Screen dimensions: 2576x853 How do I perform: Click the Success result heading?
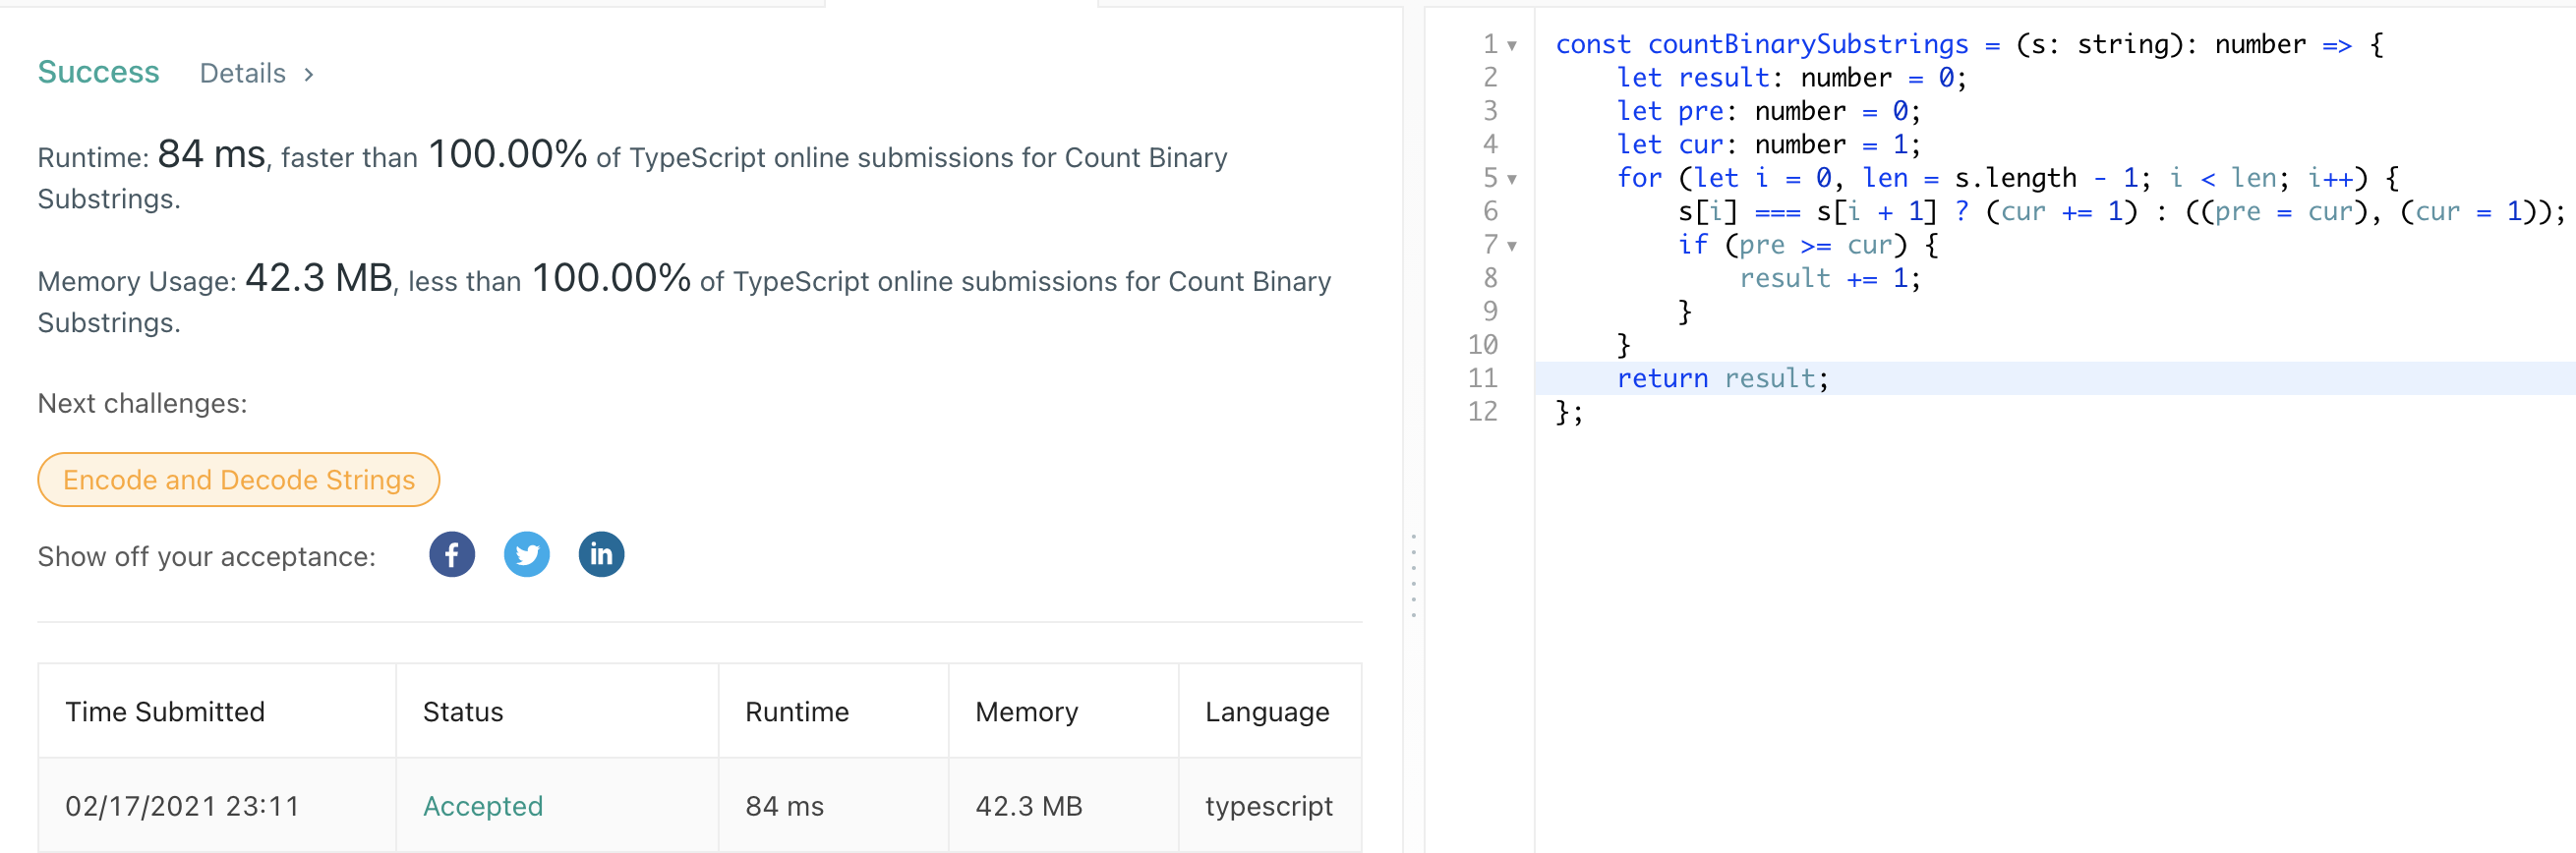[98, 73]
